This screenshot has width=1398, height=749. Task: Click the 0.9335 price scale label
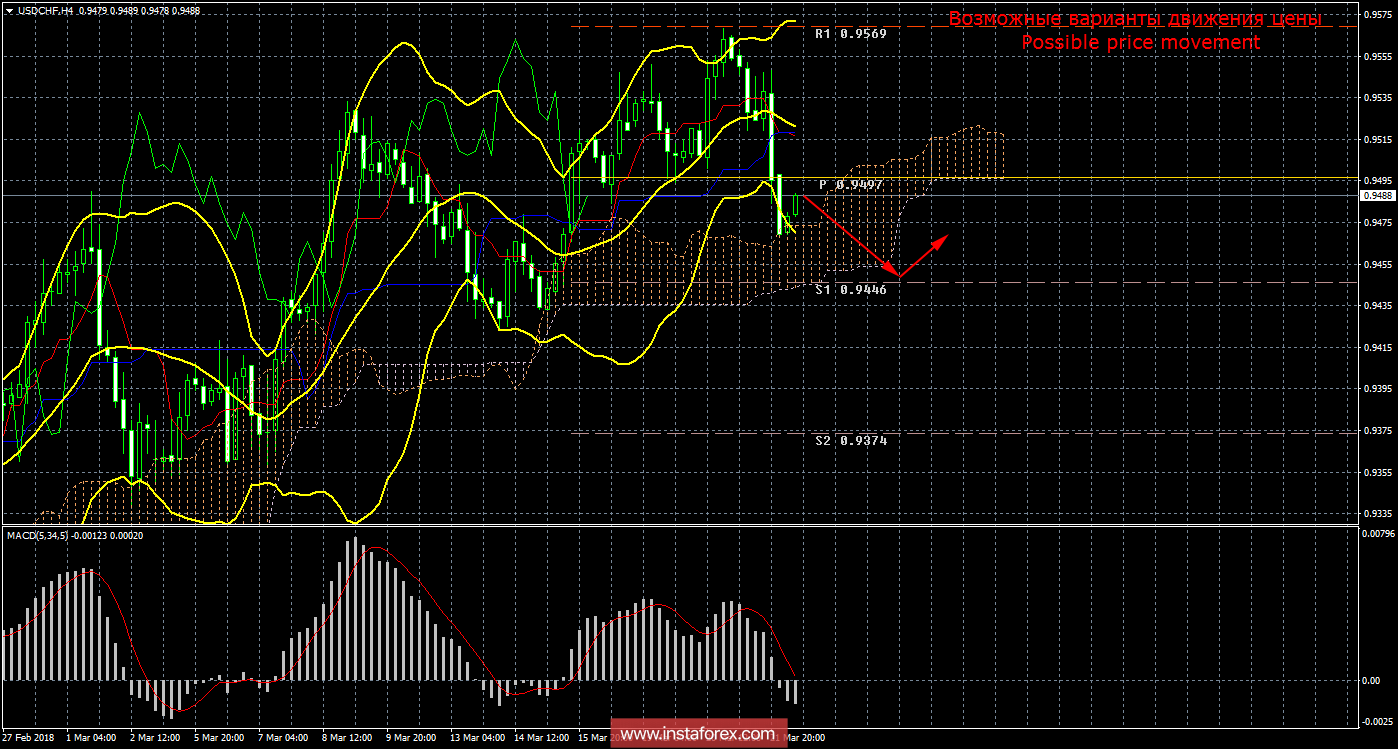(1375, 513)
